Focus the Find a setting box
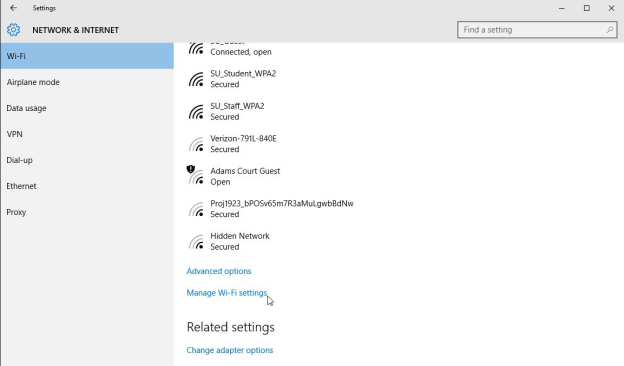This screenshot has width=624, height=366. click(x=537, y=30)
